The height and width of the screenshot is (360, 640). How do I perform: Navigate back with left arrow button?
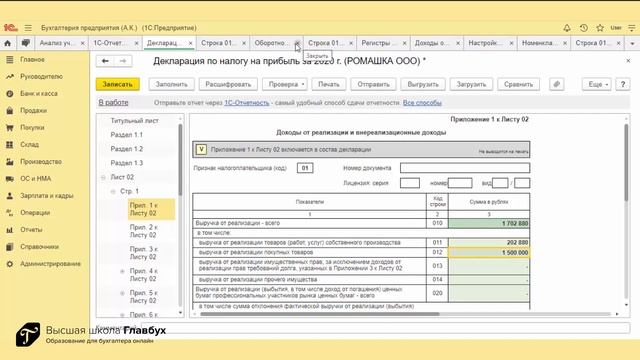click(105, 61)
